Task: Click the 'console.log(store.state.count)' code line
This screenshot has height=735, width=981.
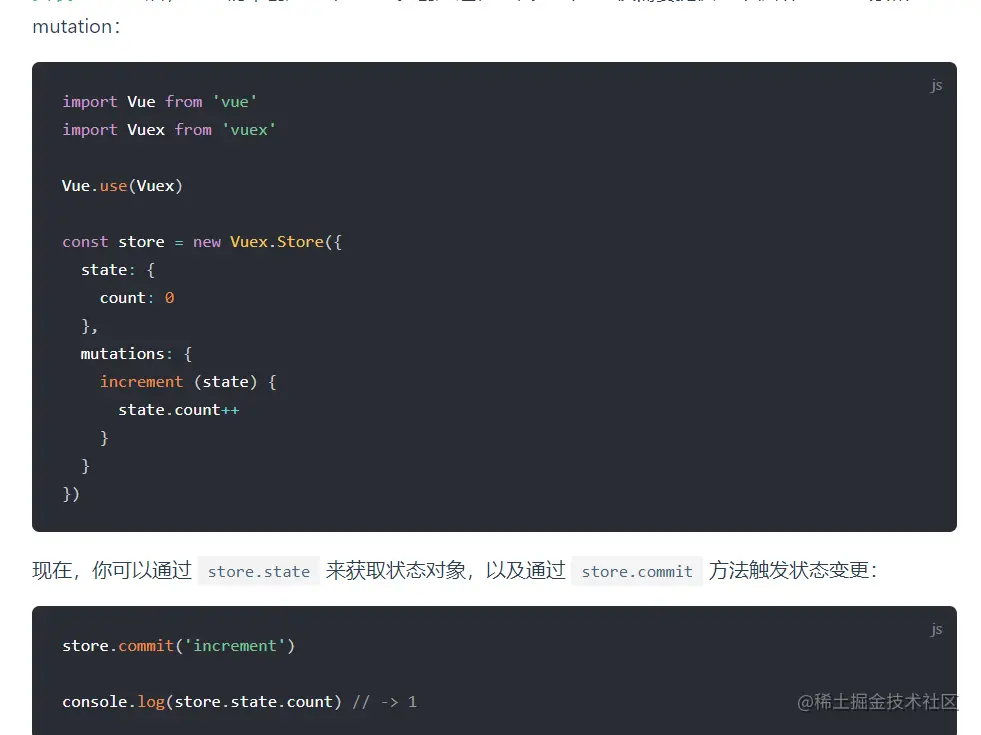Action: 202,702
